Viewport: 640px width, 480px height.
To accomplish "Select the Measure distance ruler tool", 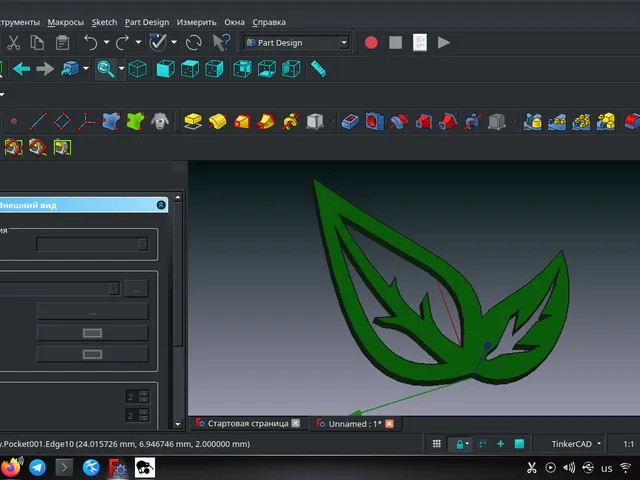I will 318,69.
